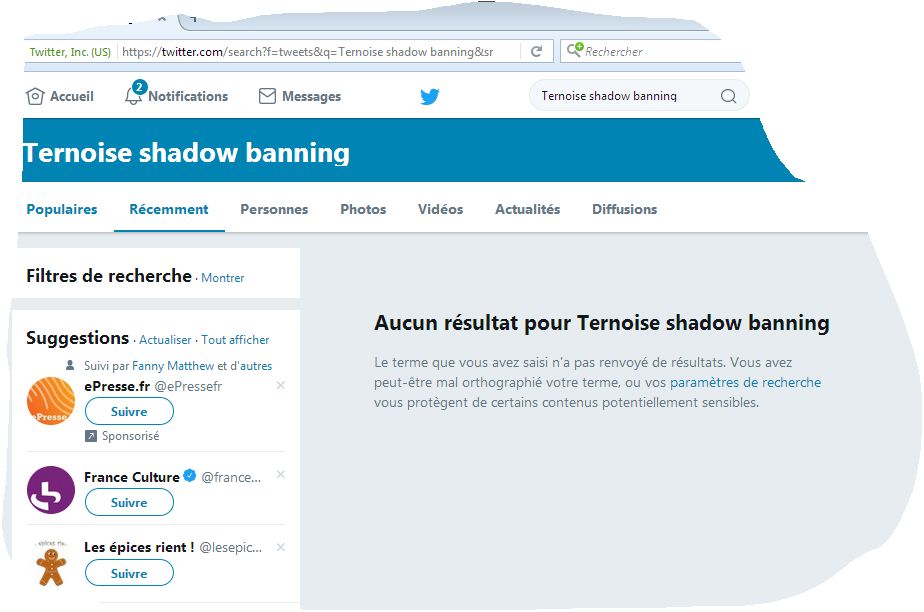Select the Récemment tab

tap(169, 210)
